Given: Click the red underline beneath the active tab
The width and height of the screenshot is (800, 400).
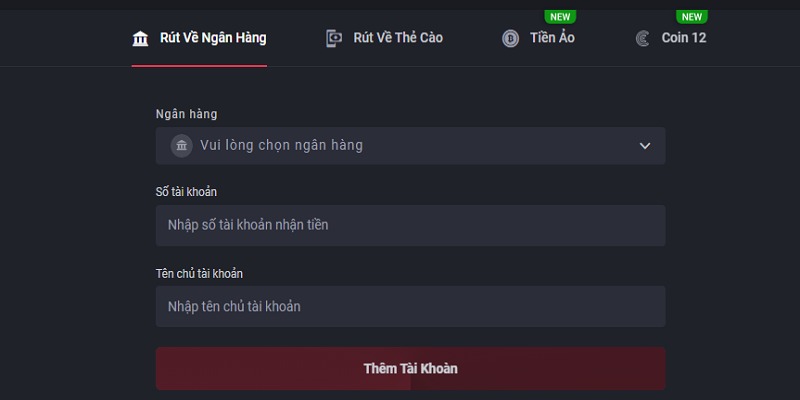Looking at the screenshot, I should click(199, 65).
